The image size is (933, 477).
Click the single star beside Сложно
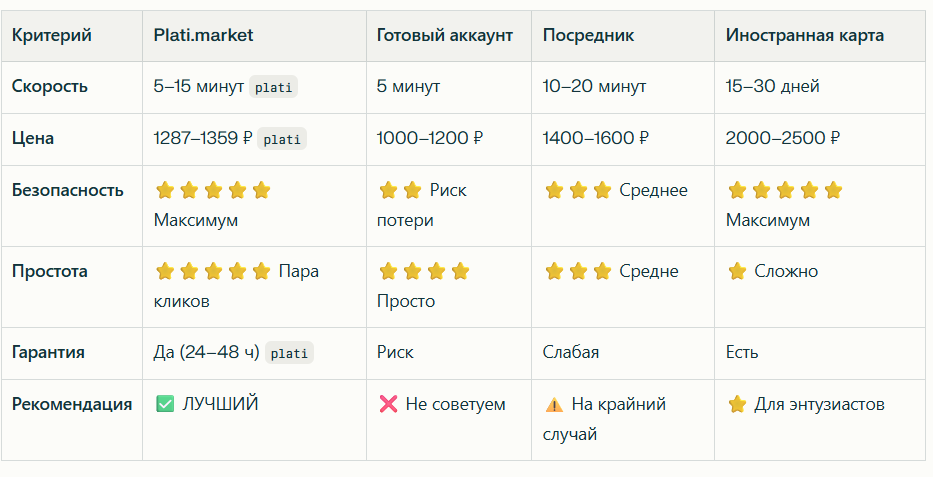point(737,271)
